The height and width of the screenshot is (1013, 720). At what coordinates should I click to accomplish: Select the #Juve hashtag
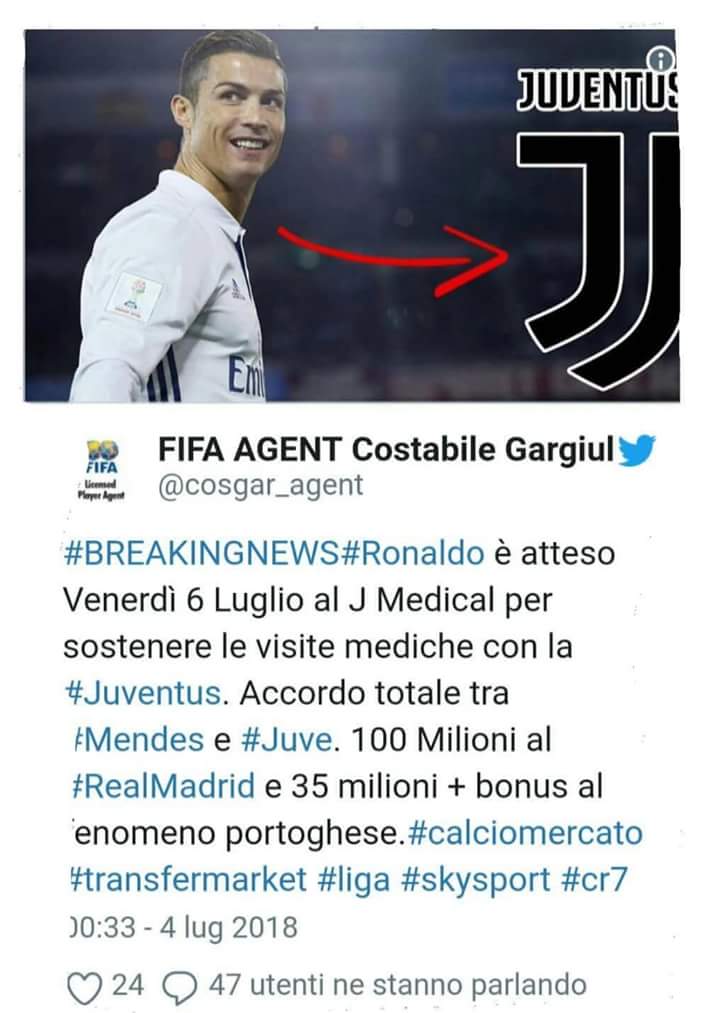click(286, 740)
